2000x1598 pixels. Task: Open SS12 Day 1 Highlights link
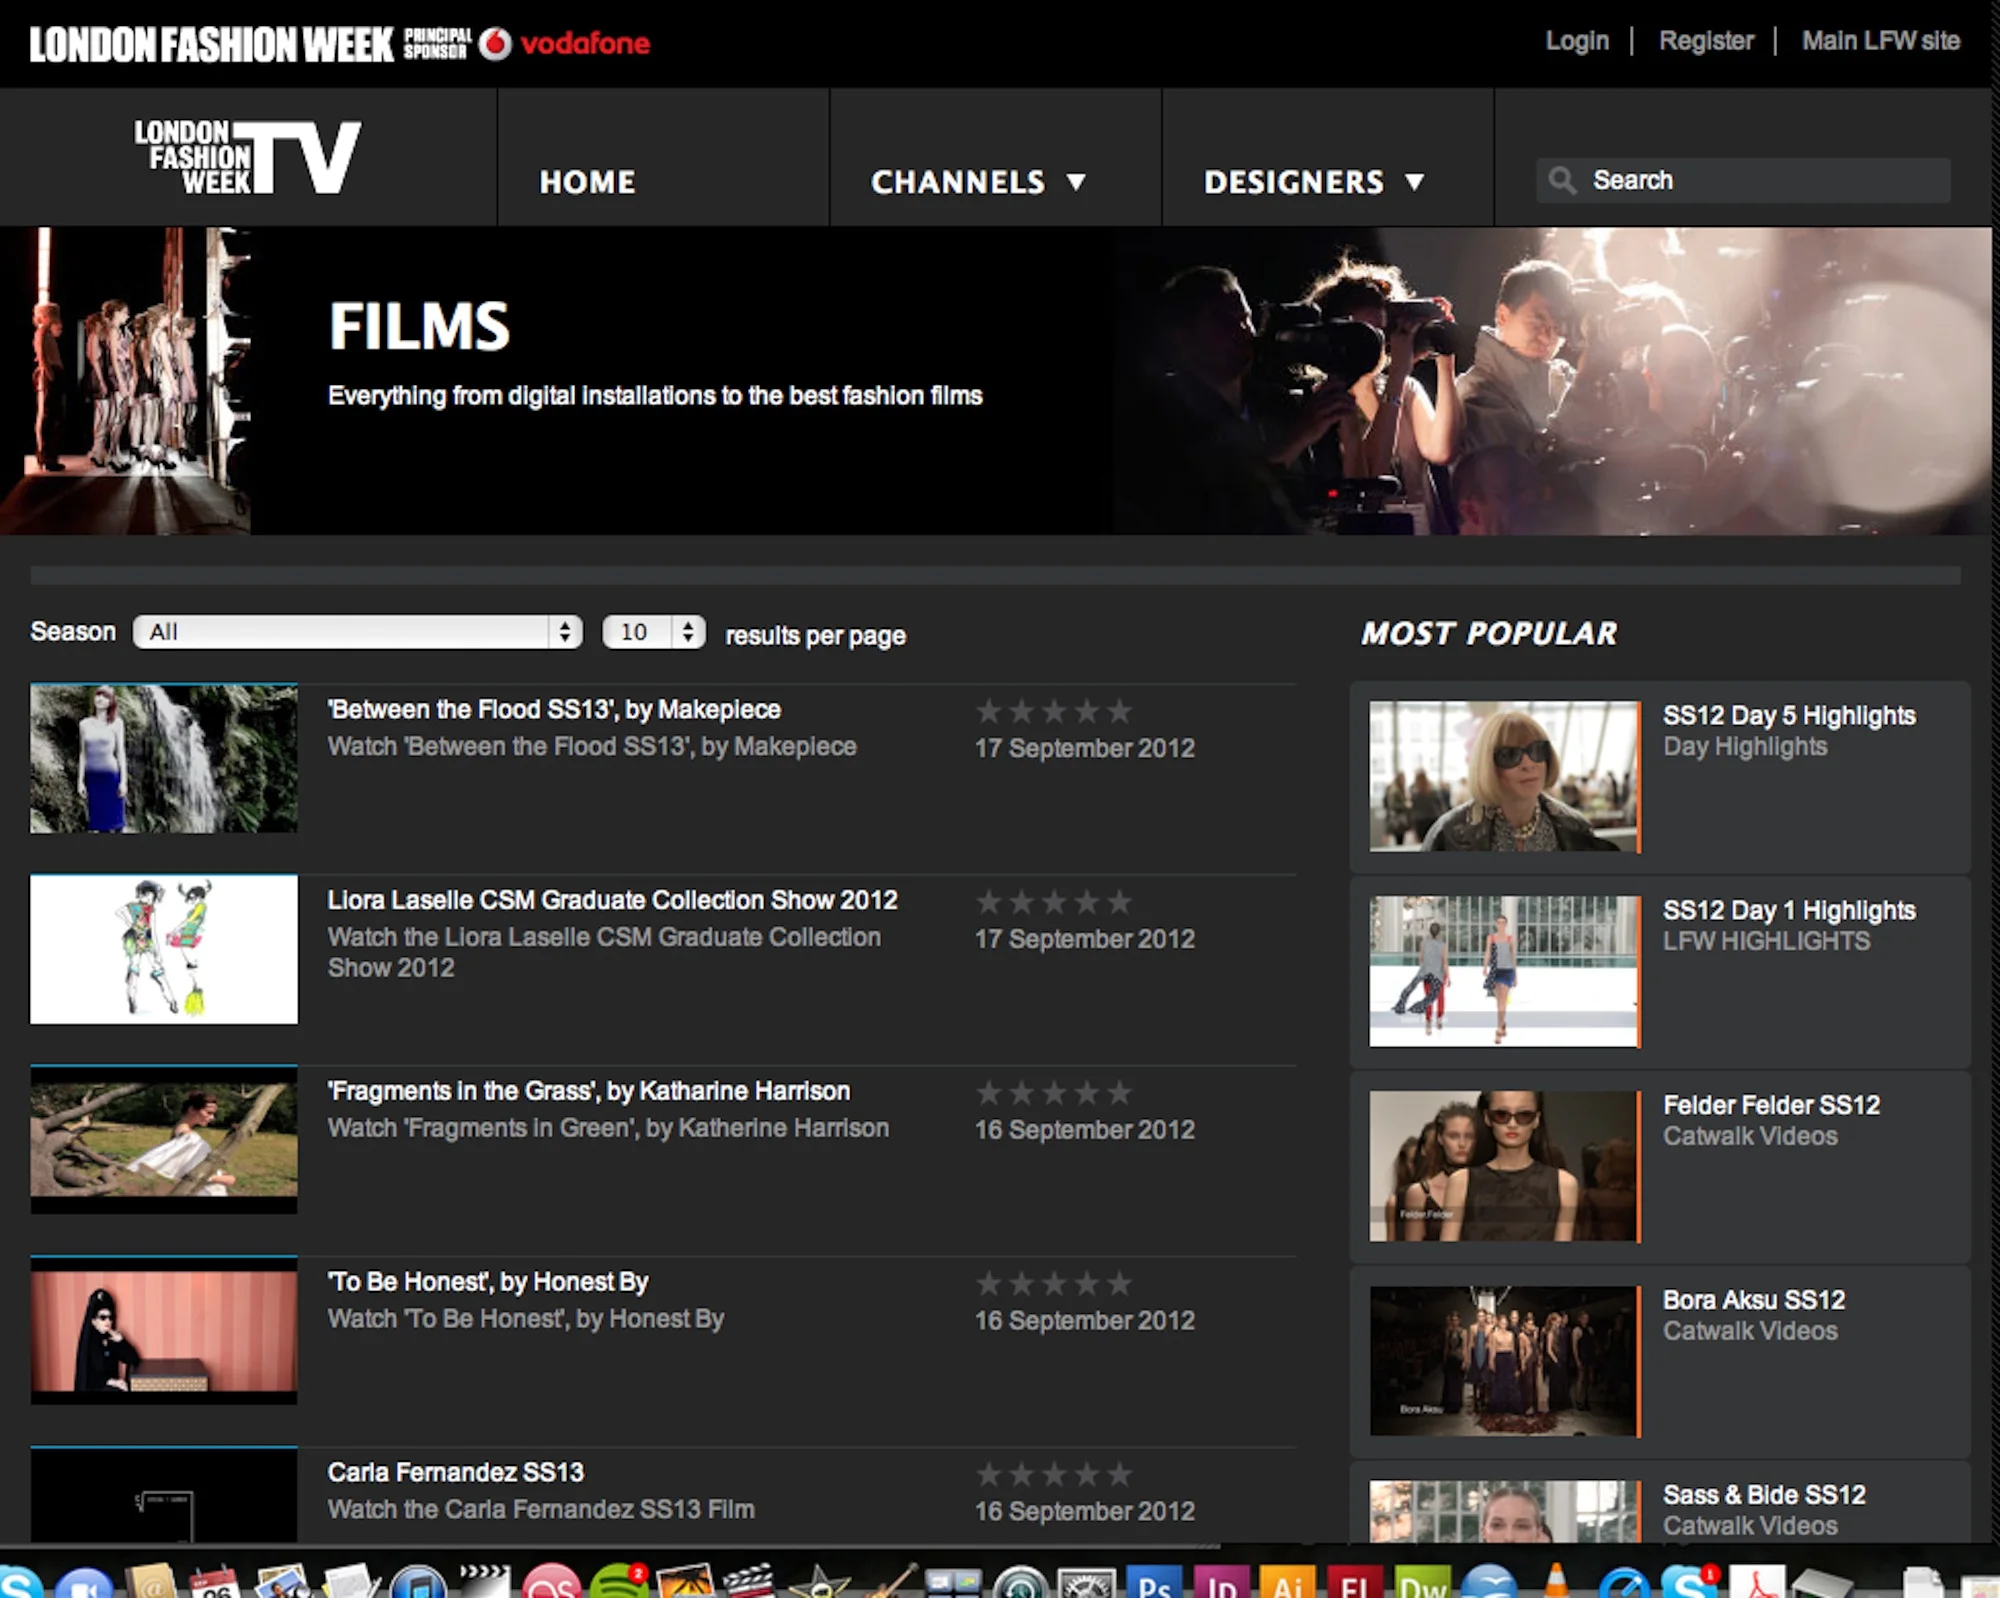(1789, 910)
